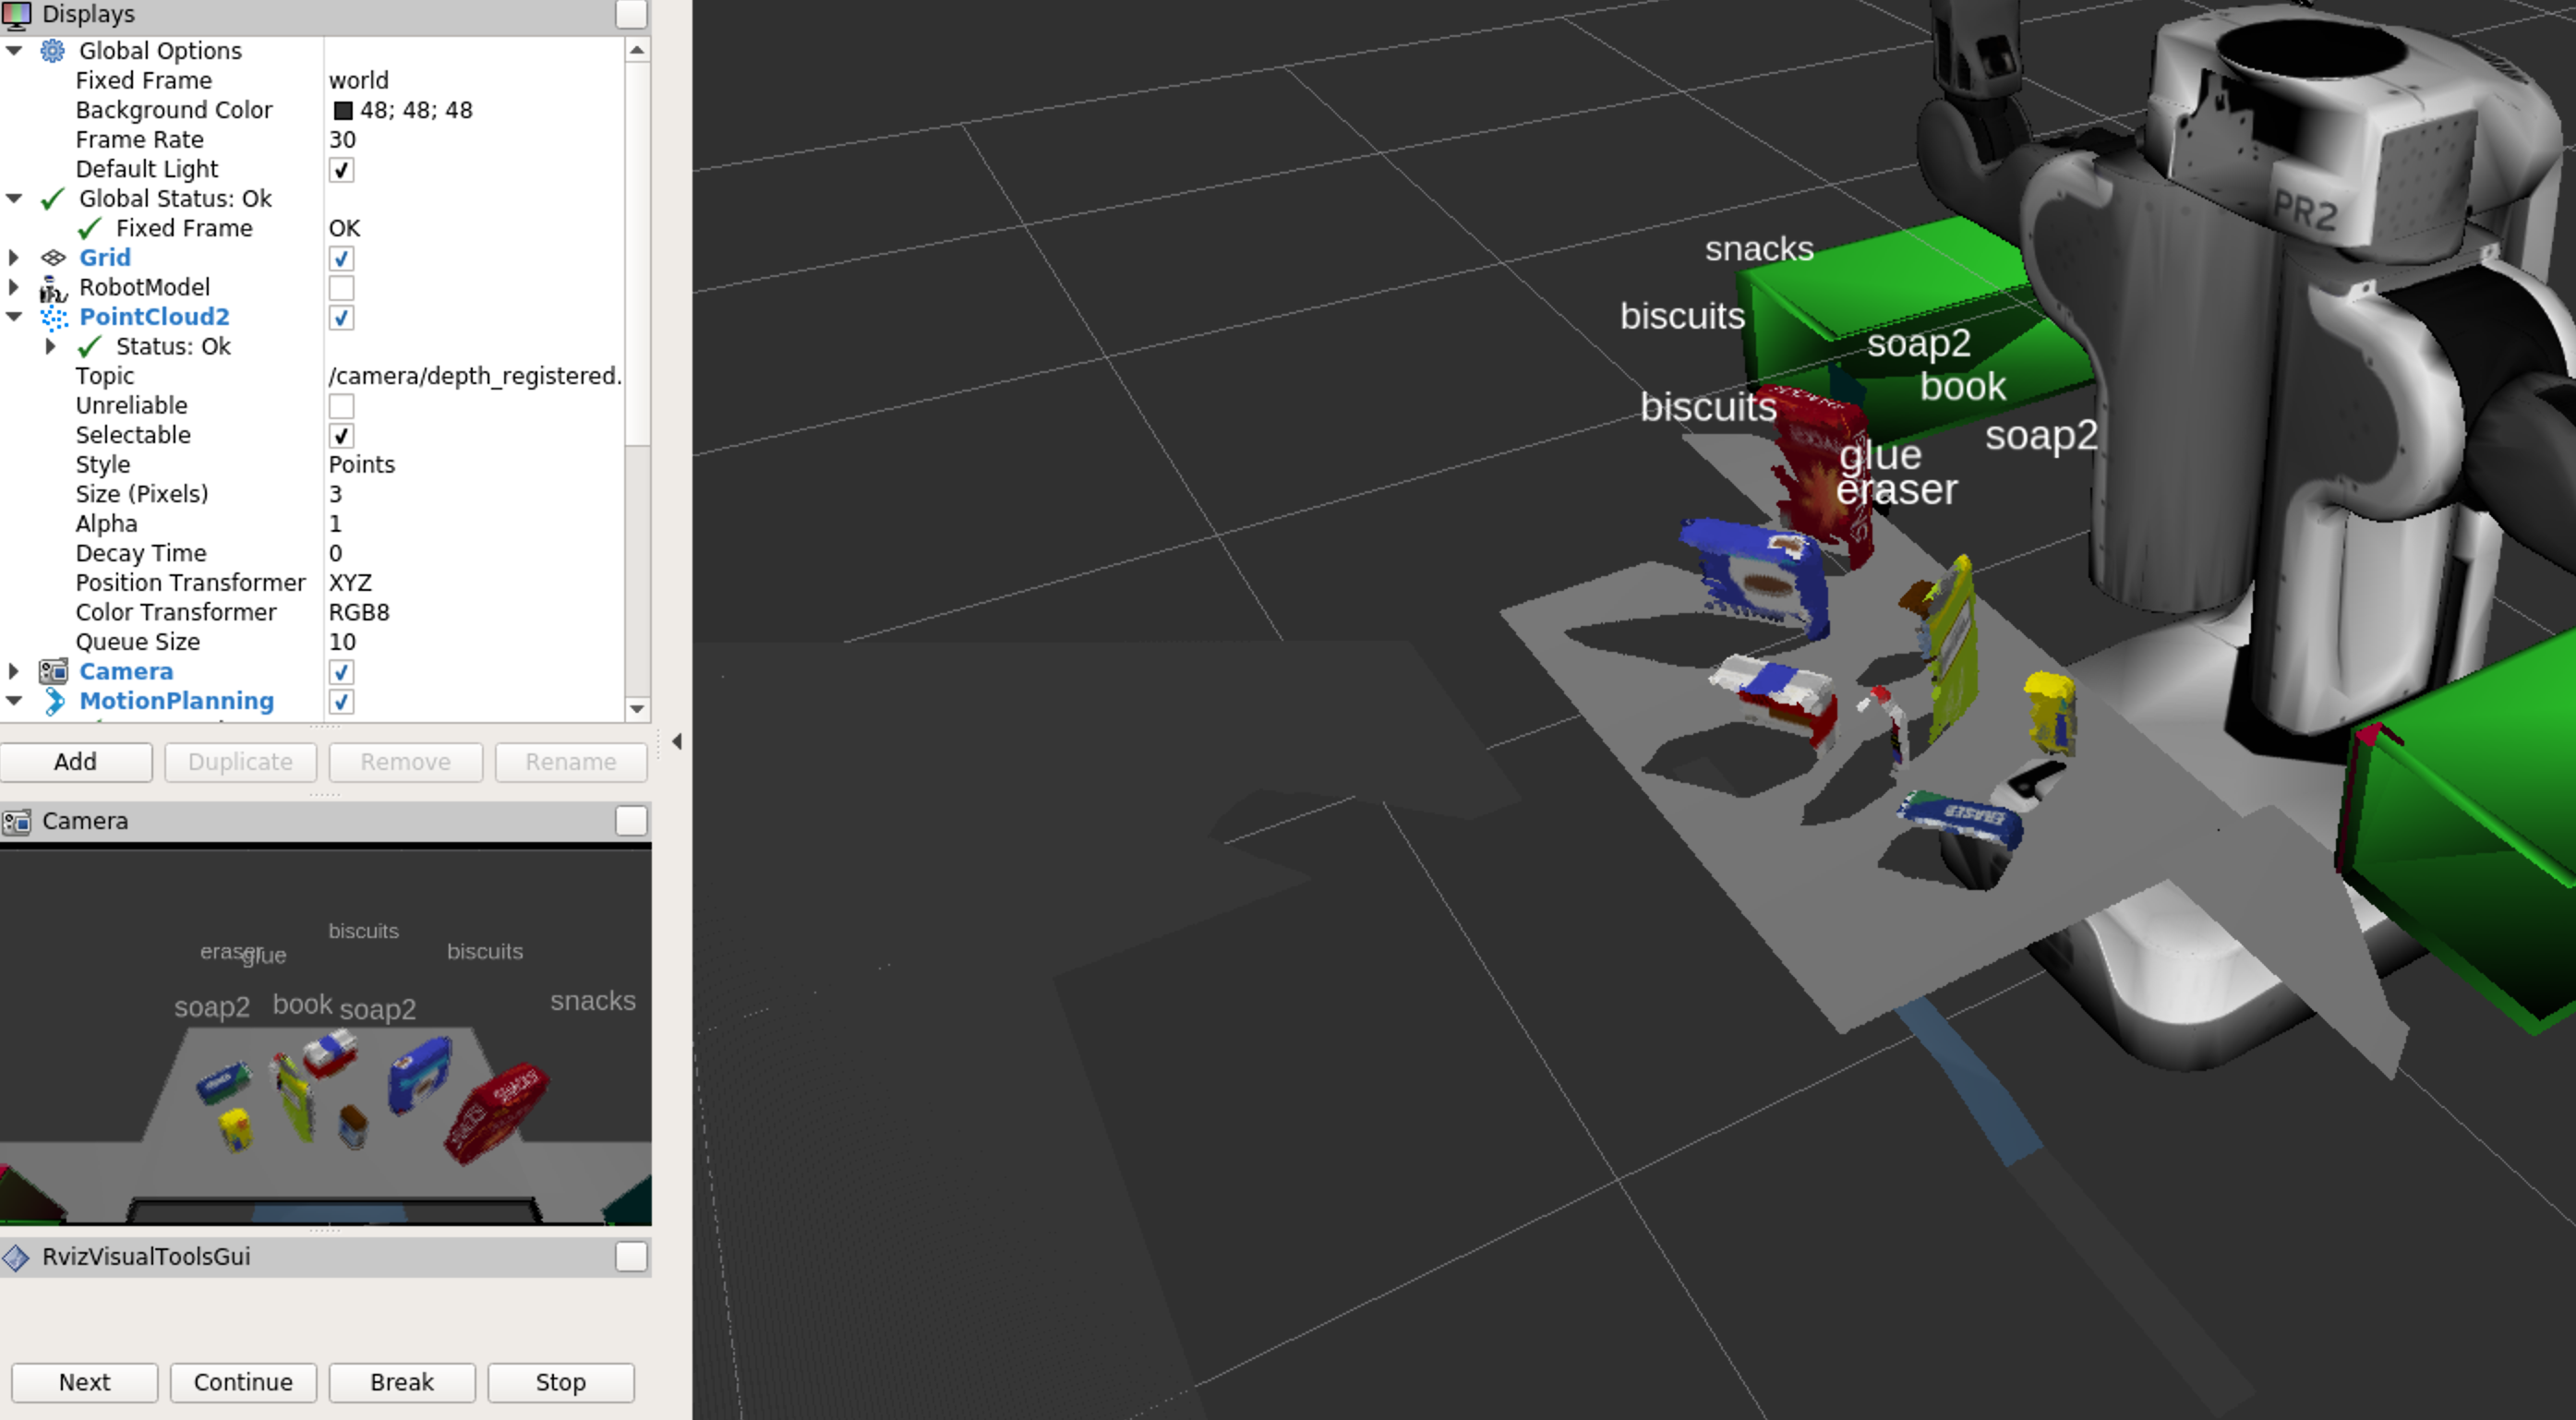Select the Color Transformer RGB8 value
The image size is (2576, 1420).
[359, 612]
